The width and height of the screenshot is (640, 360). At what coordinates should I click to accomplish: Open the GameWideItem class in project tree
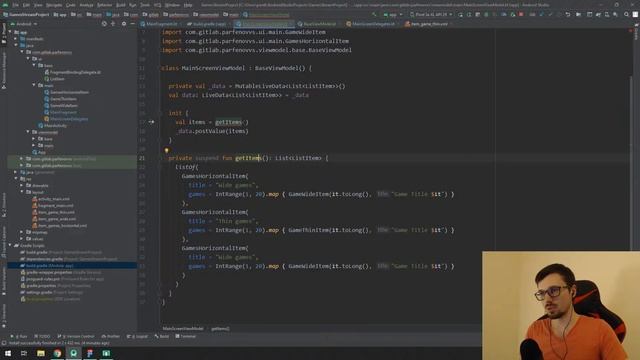[60, 106]
